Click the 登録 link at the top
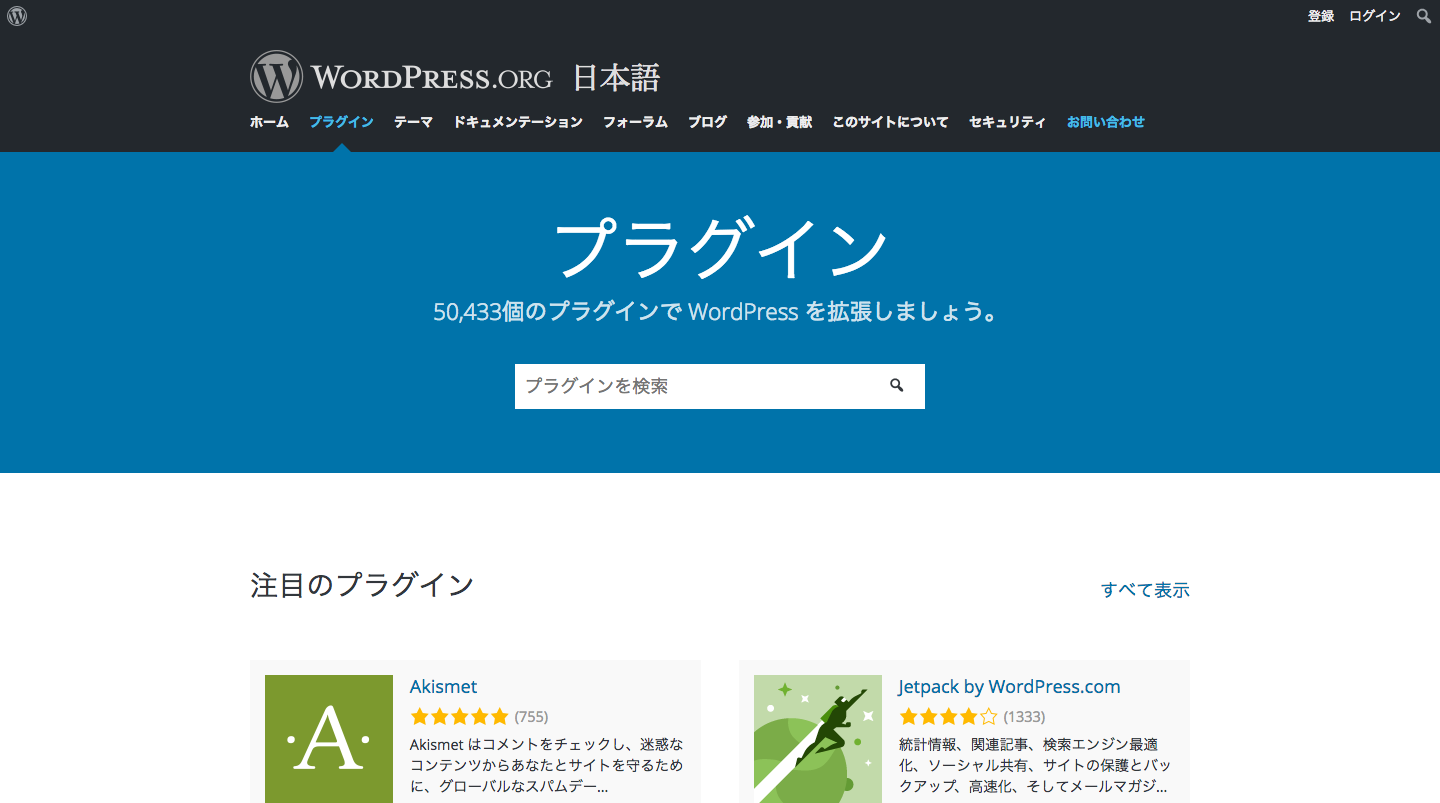1440x803 pixels. [1321, 16]
